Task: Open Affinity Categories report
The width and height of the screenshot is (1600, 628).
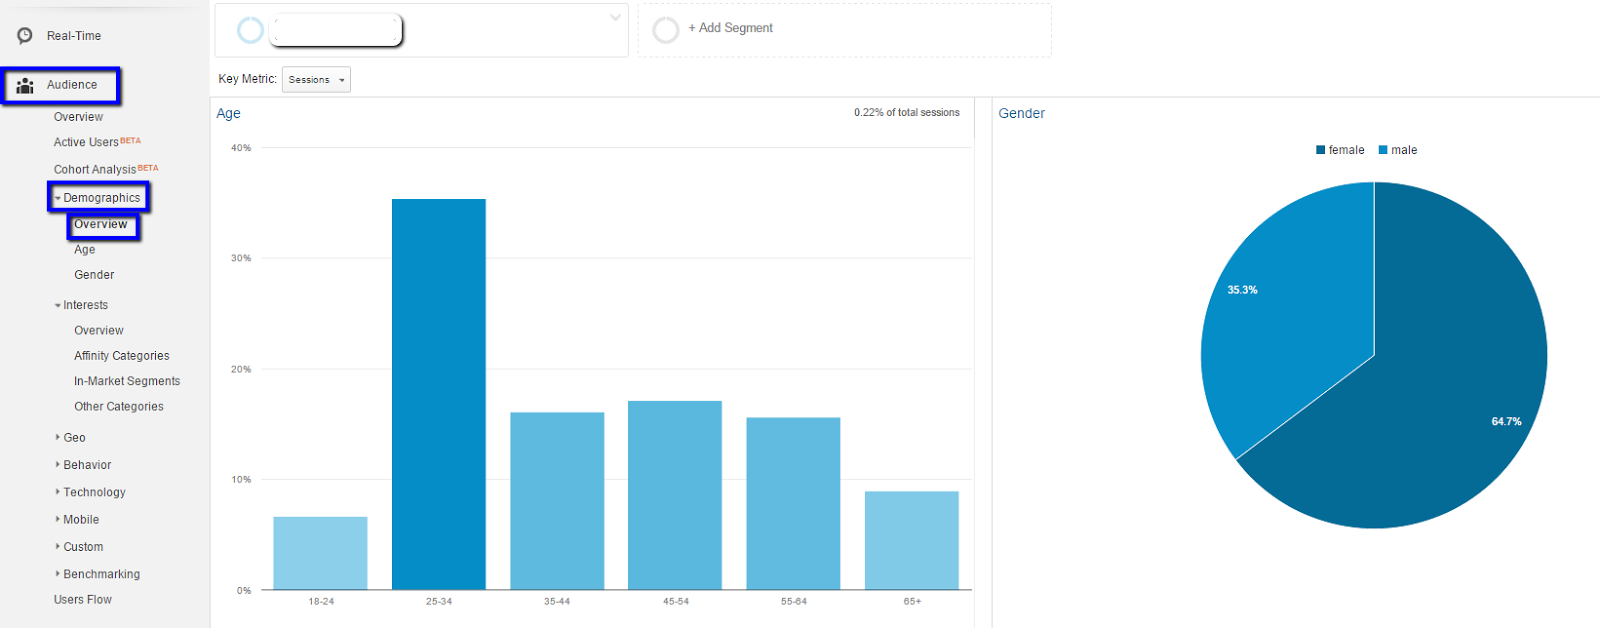Action: tap(122, 356)
